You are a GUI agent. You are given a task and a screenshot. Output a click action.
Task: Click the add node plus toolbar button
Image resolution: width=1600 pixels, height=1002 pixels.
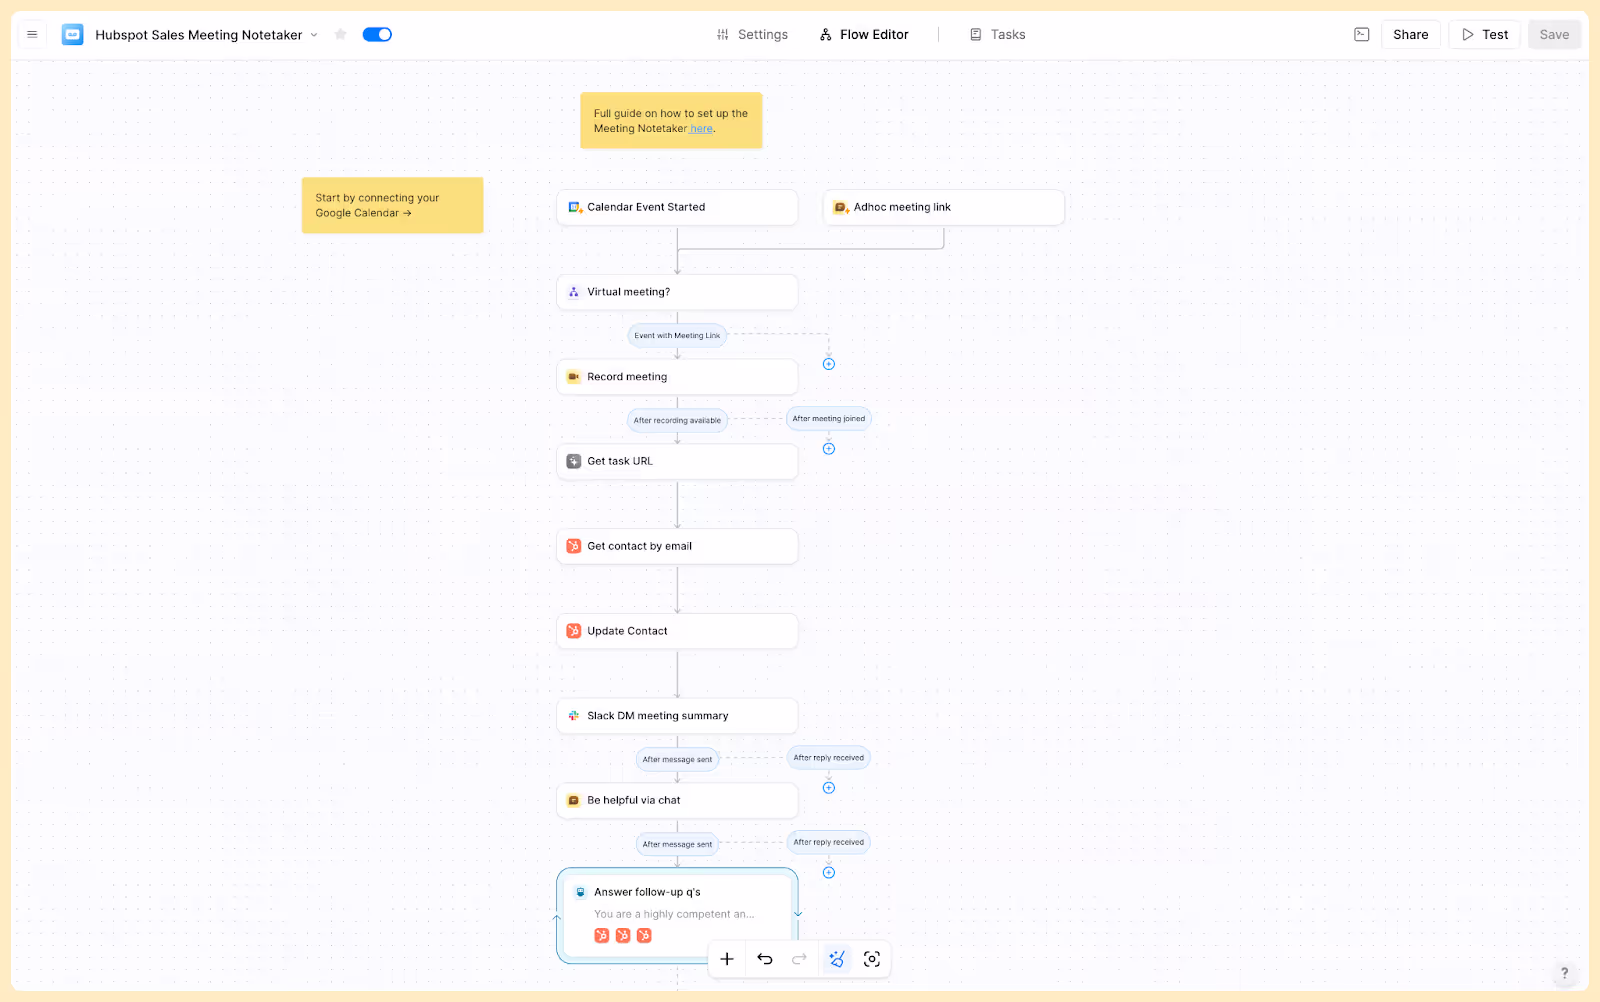point(727,959)
